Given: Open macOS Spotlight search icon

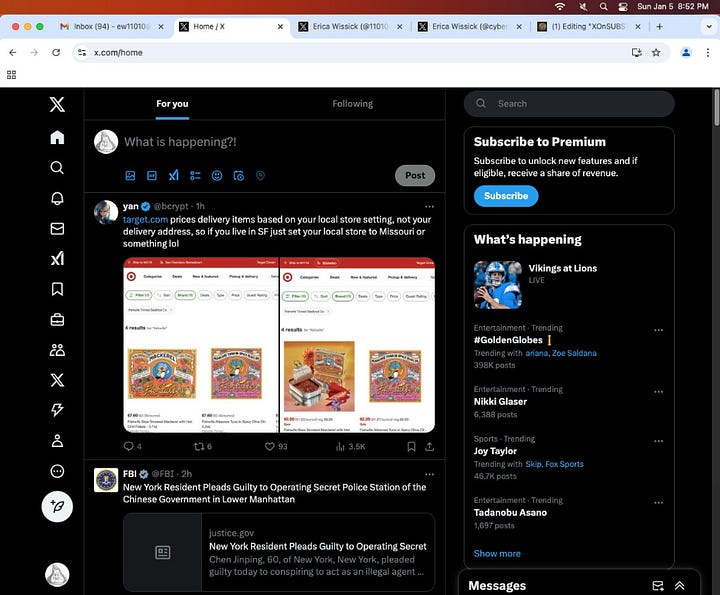Looking at the screenshot, I should pyautogui.click(x=603, y=6).
